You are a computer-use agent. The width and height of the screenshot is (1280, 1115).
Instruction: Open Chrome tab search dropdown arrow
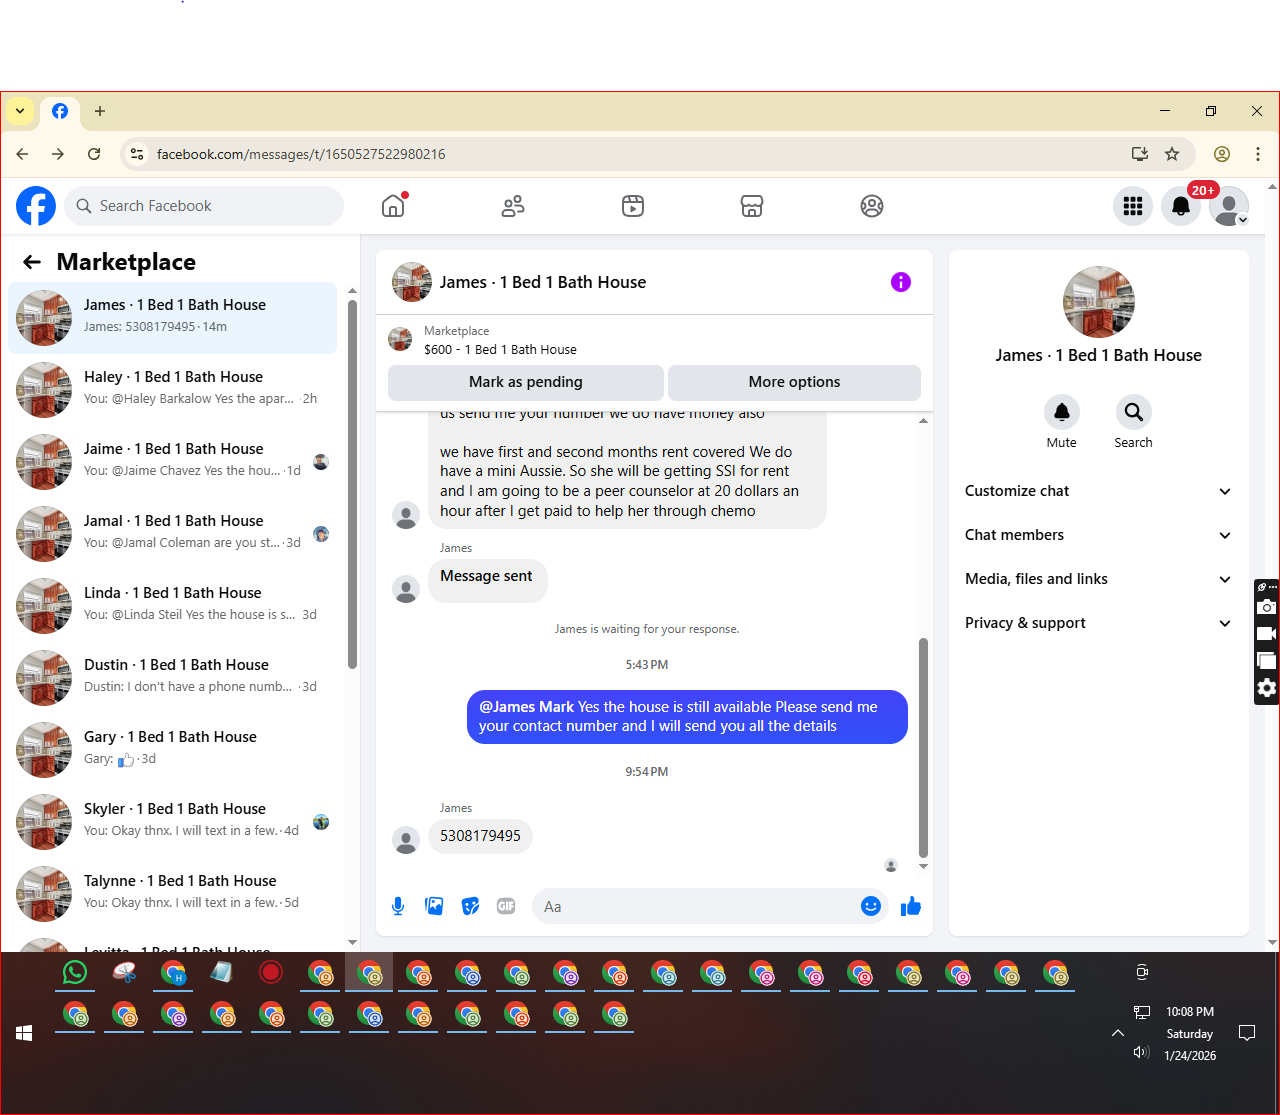pos(20,111)
